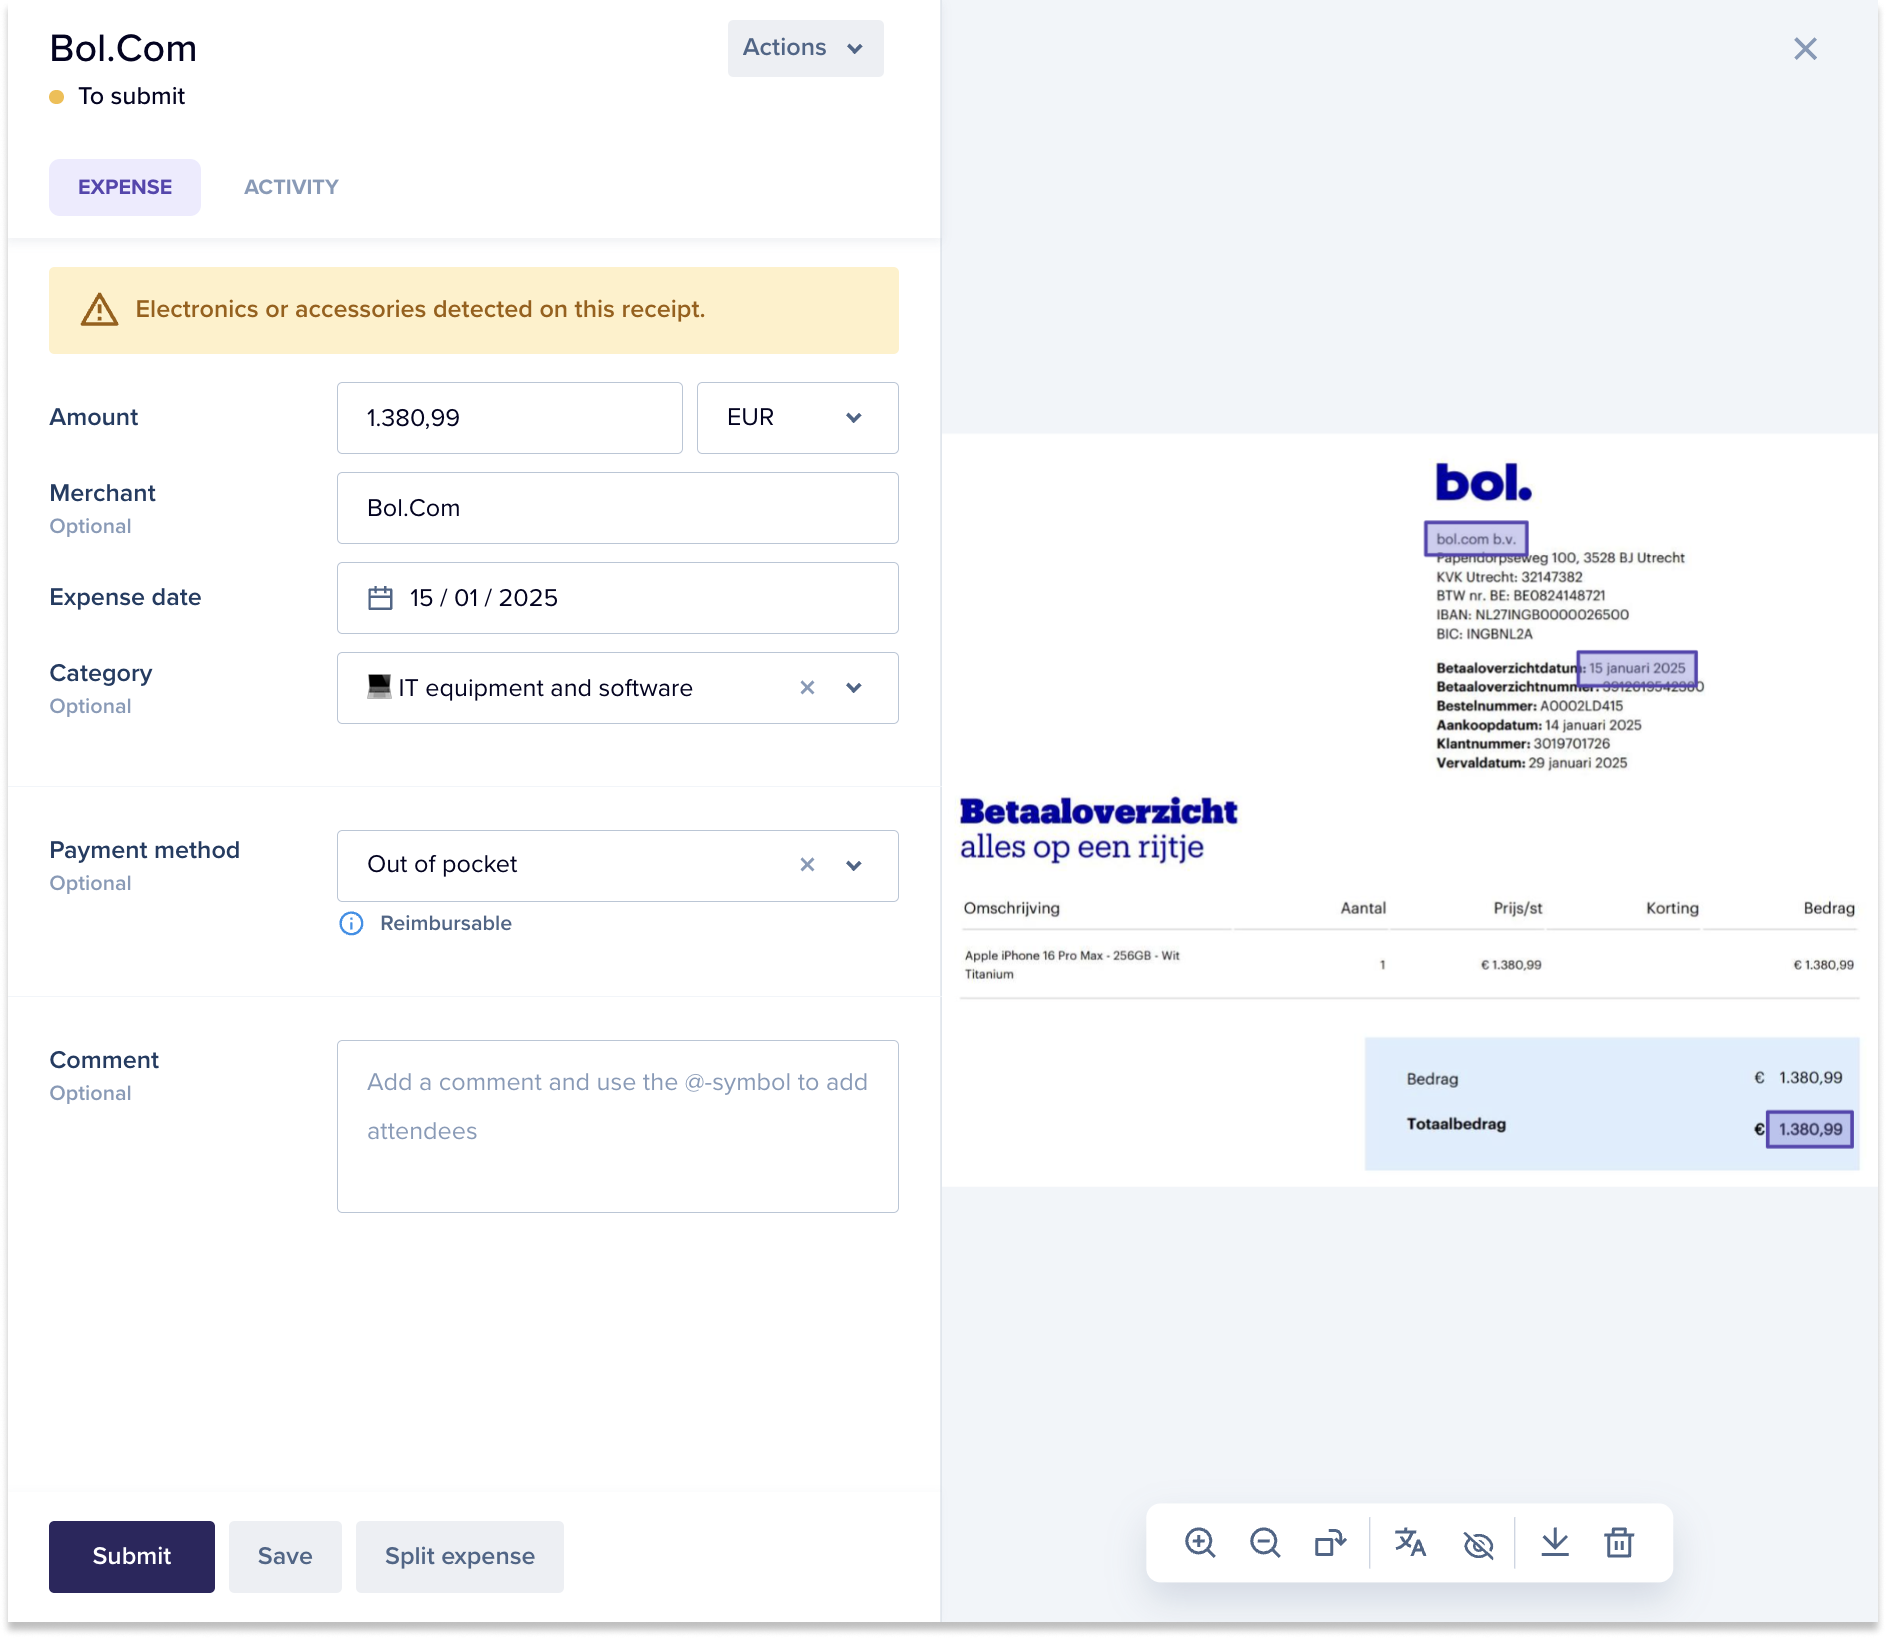Rotate the receipt image
This screenshot has width=1886, height=1638.
point(1330,1543)
